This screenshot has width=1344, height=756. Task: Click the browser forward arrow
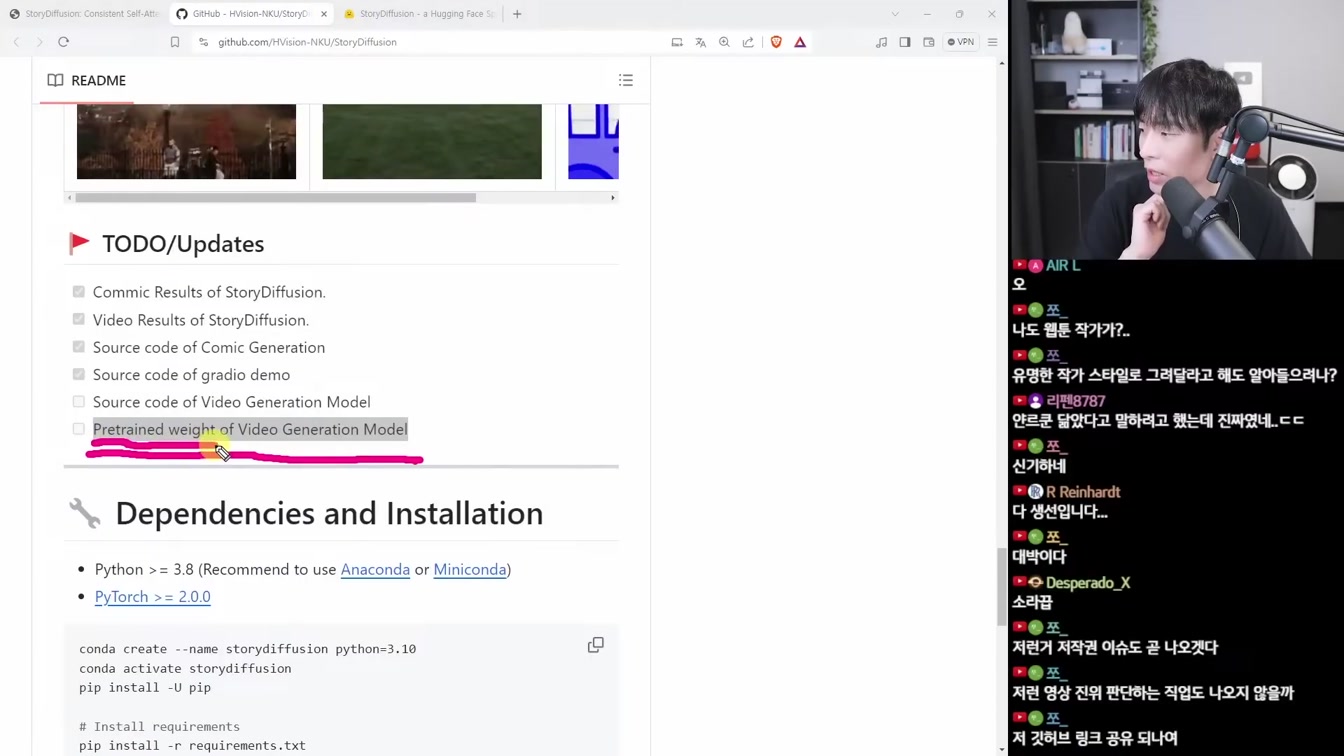coord(39,42)
